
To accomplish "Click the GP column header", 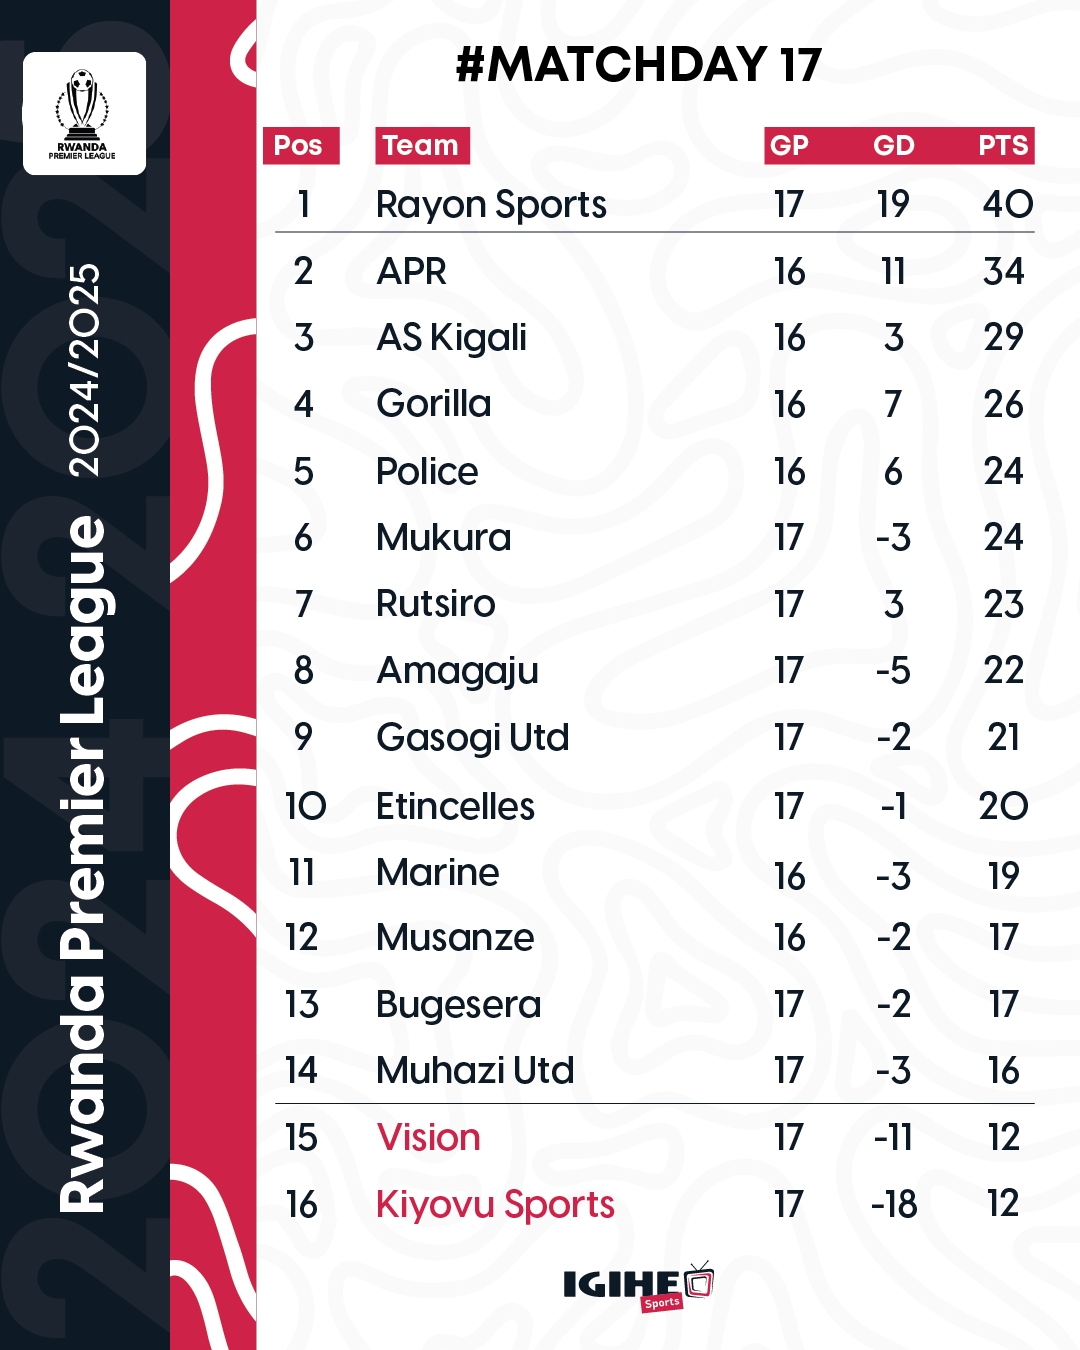I will pyautogui.click(x=789, y=146).
